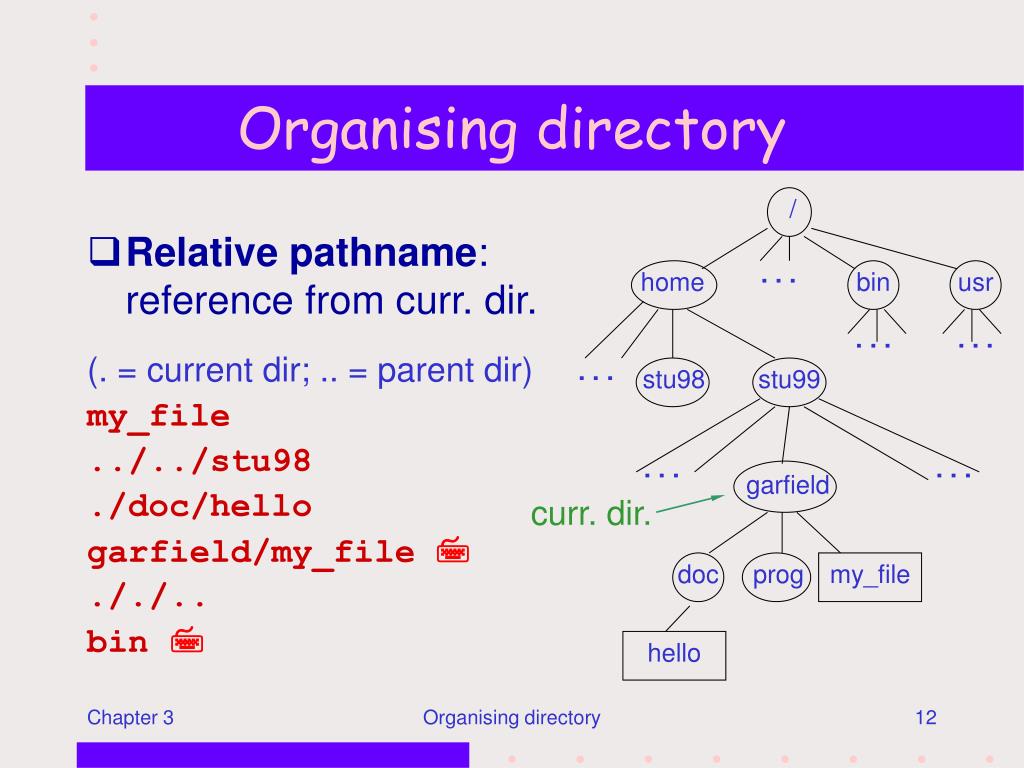Select the my_file box in tree

point(870,577)
